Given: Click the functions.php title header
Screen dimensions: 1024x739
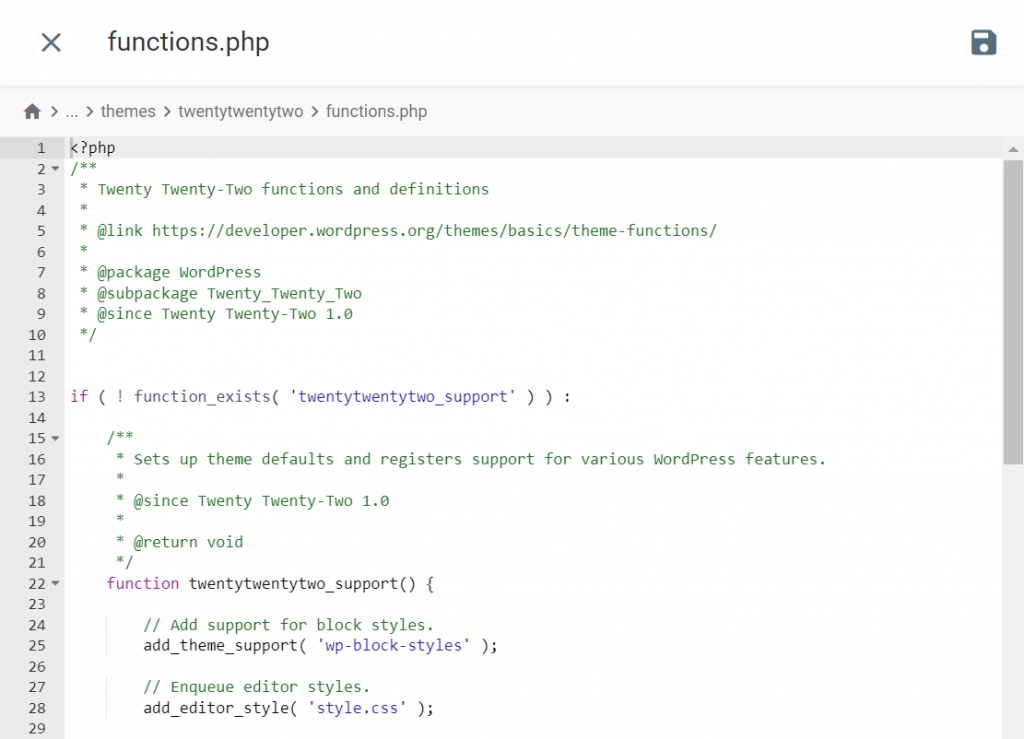Looking at the screenshot, I should click(x=188, y=42).
